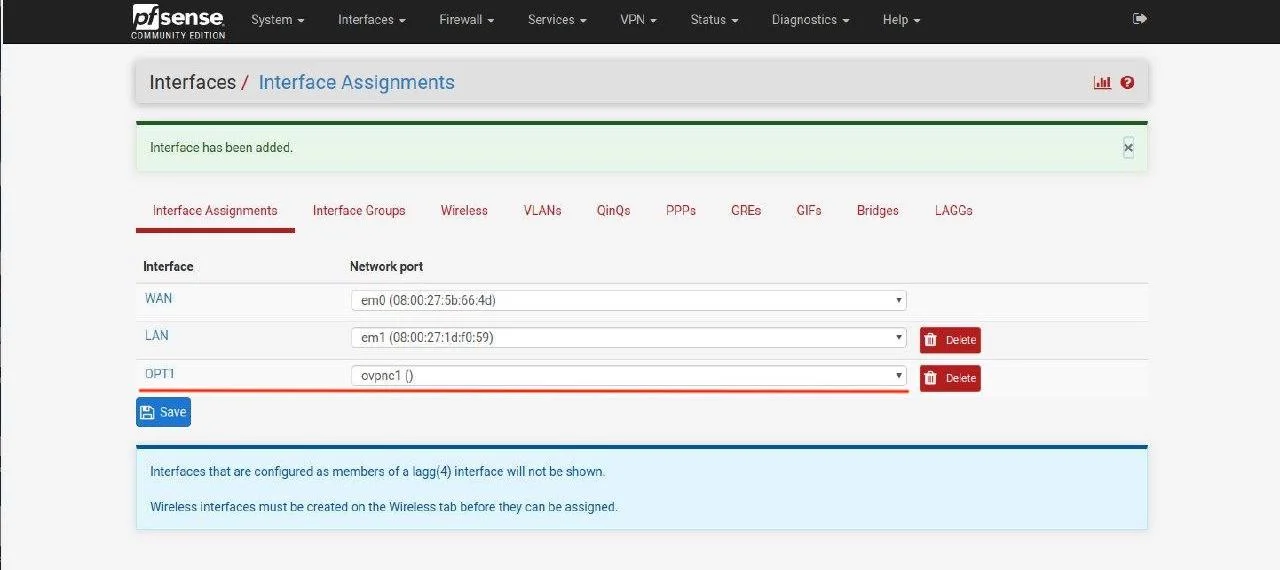Open the status graph chart icon
This screenshot has height=570, width=1280.
click(x=1102, y=83)
